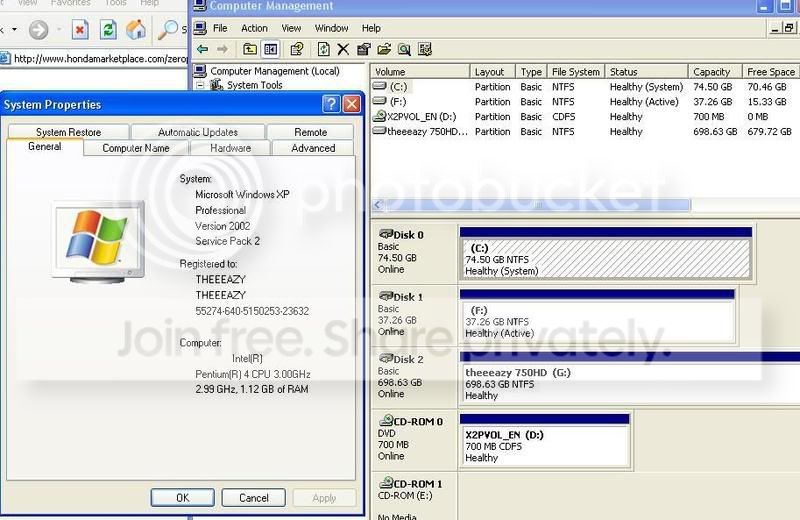Viewport: 800px width, 520px height.
Task: Select the X2PVOL_EN (D:) 700 MB partition block
Action: click(x=544, y=440)
